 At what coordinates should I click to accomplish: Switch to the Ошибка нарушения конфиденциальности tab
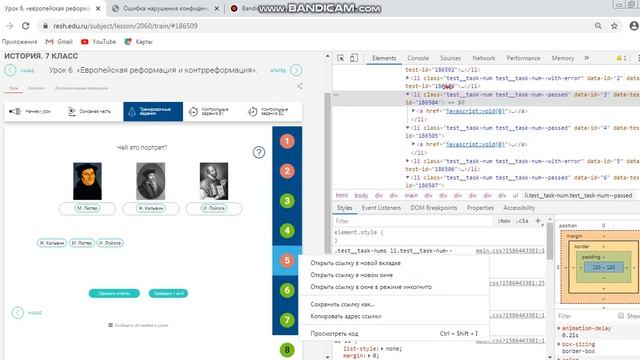point(165,8)
